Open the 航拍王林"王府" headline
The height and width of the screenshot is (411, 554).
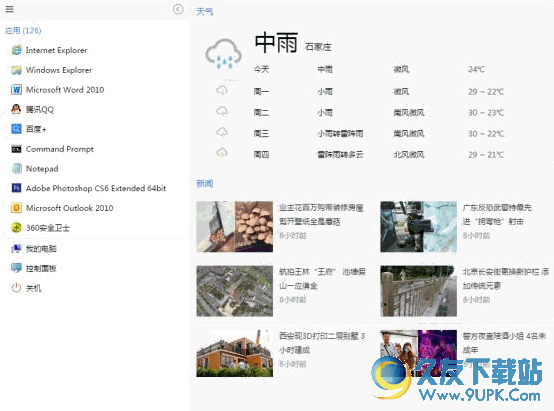[x=322, y=279]
